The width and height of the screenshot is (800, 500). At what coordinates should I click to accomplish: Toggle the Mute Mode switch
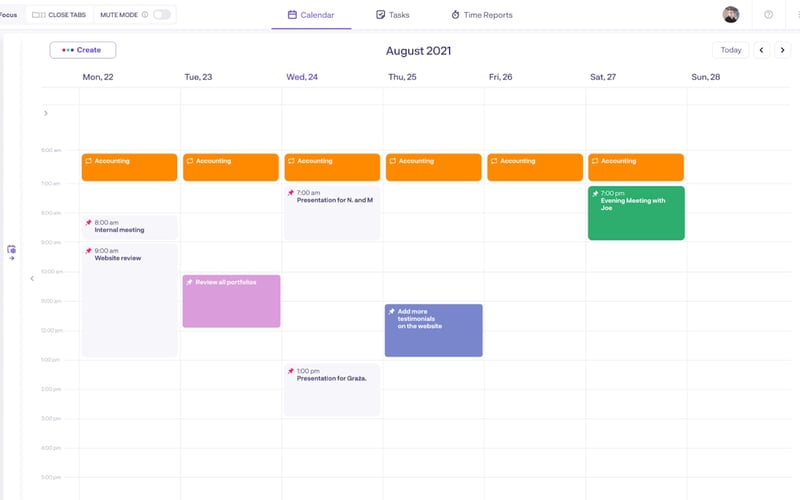click(x=162, y=15)
